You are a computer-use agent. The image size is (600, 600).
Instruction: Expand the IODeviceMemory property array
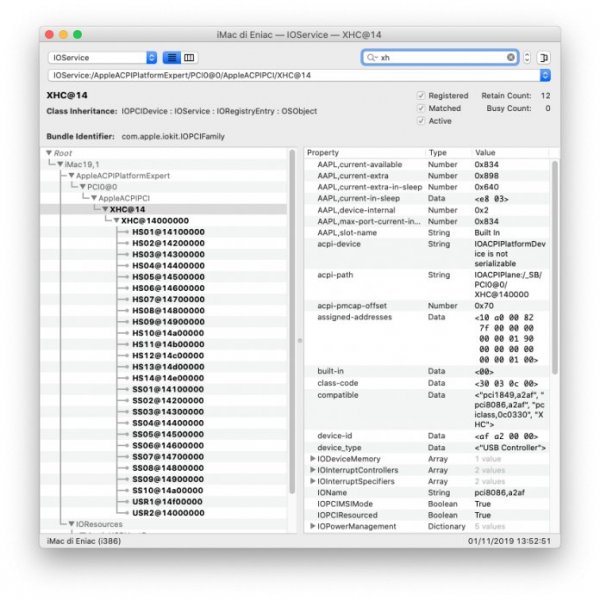tap(314, 458)
